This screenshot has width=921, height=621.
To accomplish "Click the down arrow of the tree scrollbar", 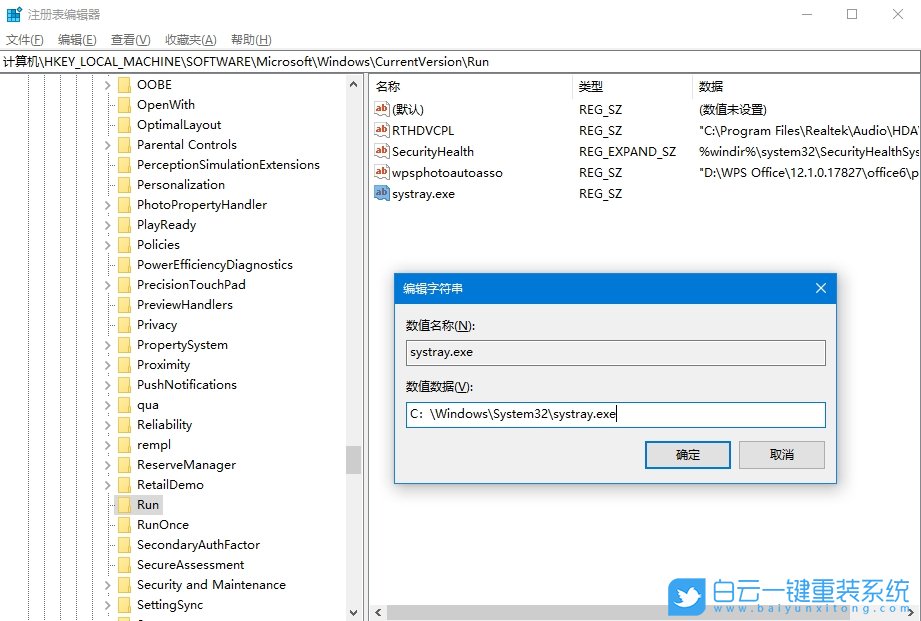I will tap(353, 611).
